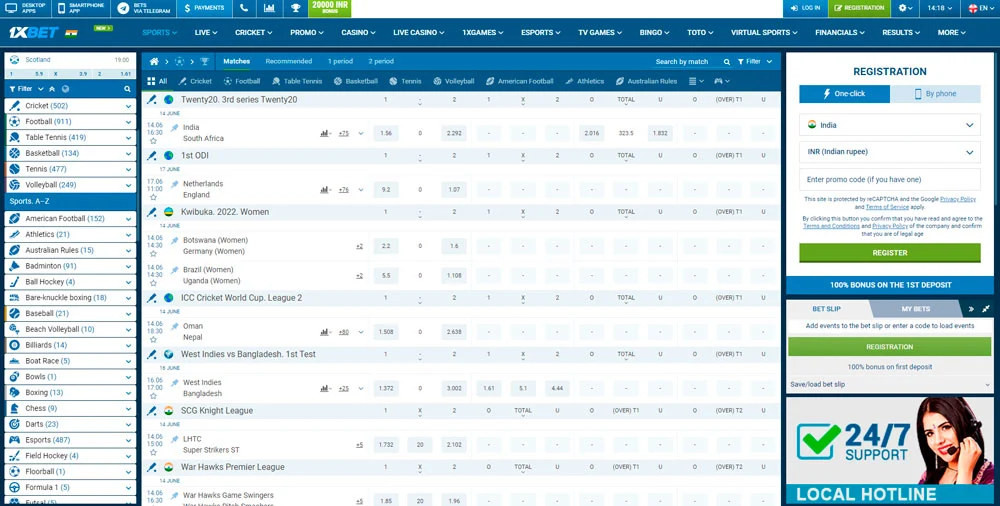Click the gamepad icon in sports filter row
Screen dimensions: 1000x506
(x=721, y=81)
